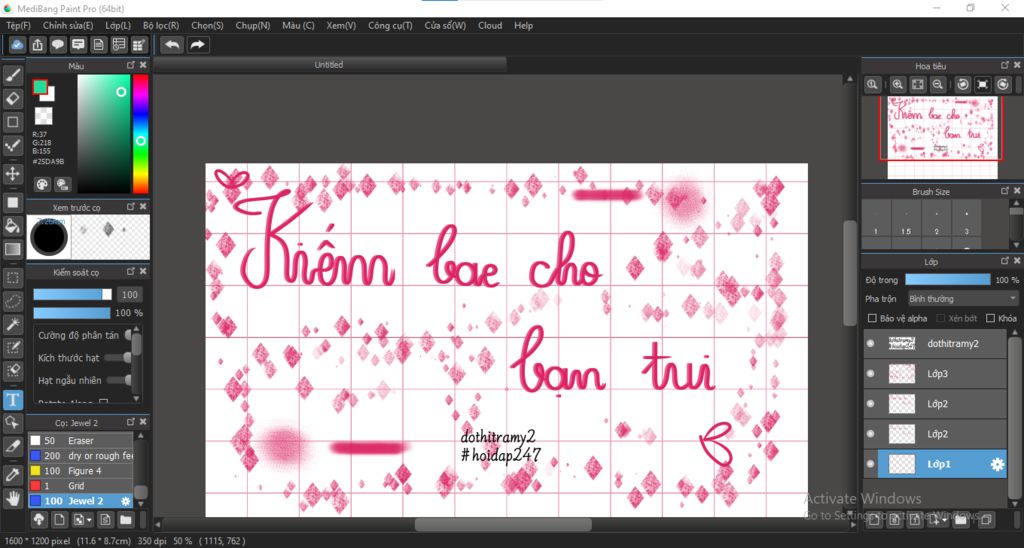Open the Cloud menu
The image size is (1024, 548).
[490, 25]
